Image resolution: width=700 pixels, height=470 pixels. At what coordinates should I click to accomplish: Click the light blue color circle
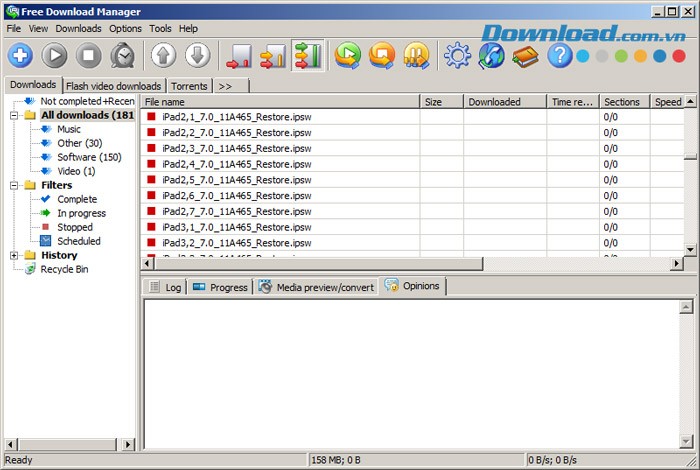tap(582, 56)
